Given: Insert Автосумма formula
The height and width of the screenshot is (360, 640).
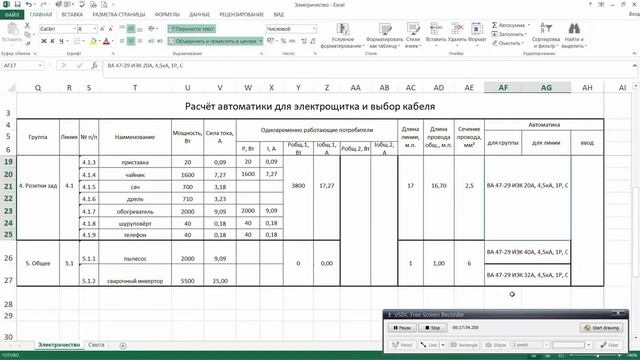Looking at the screenshot, I should [x=510, y=25].
